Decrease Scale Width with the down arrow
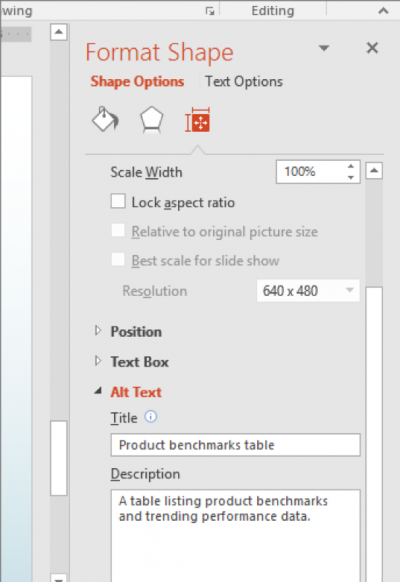The width and height of the screenshot is (400, 582). coord(351,177)
